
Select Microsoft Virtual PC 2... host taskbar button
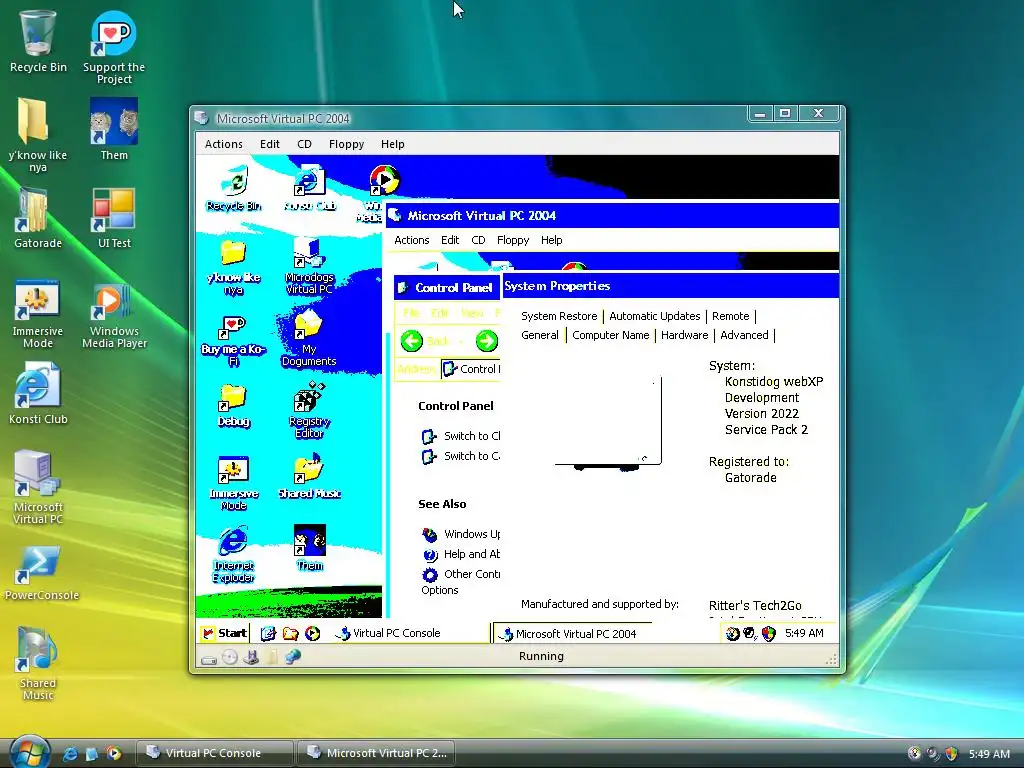376,753
